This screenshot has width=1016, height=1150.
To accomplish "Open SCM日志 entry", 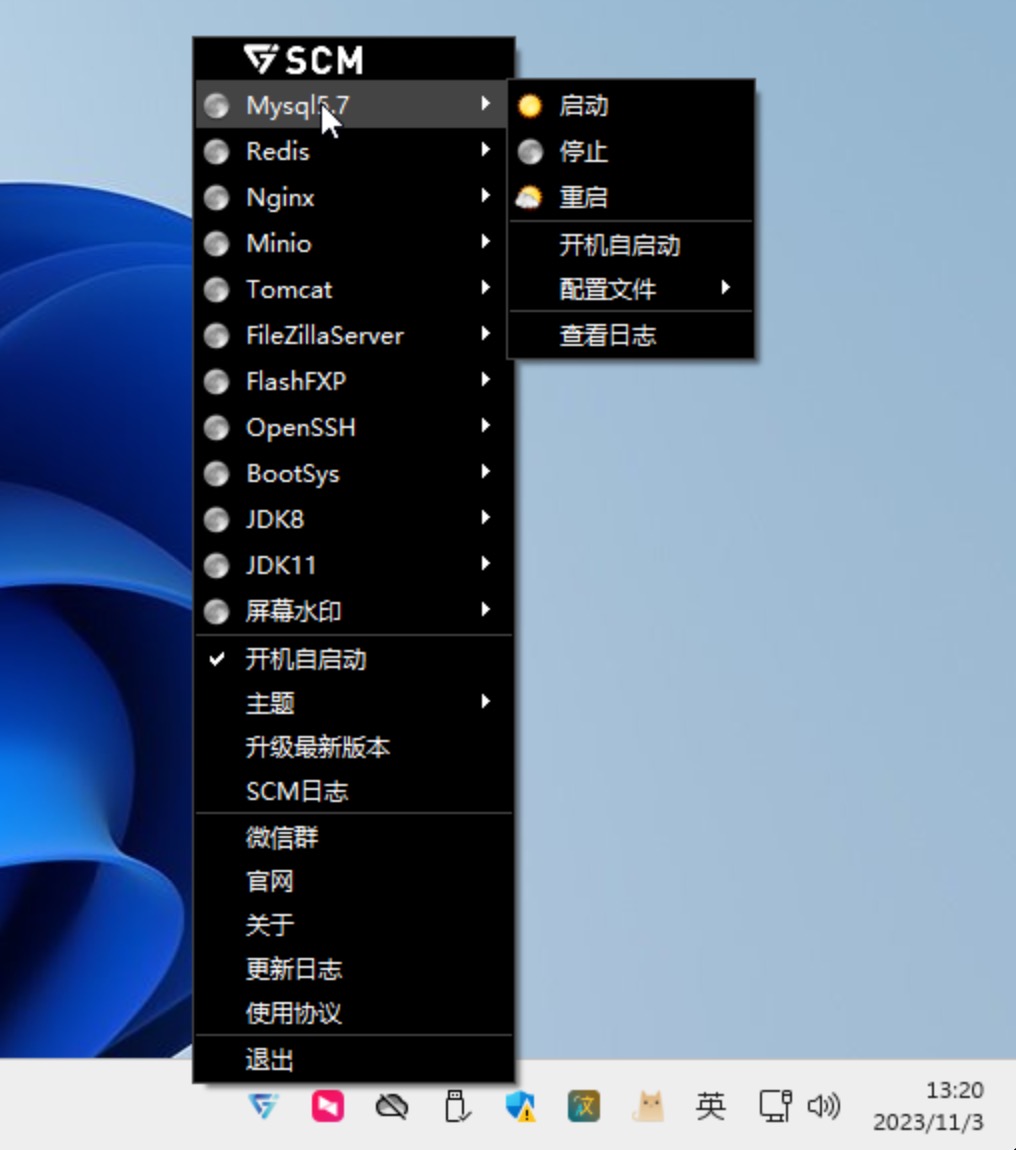I will click(x=354, y=791).
